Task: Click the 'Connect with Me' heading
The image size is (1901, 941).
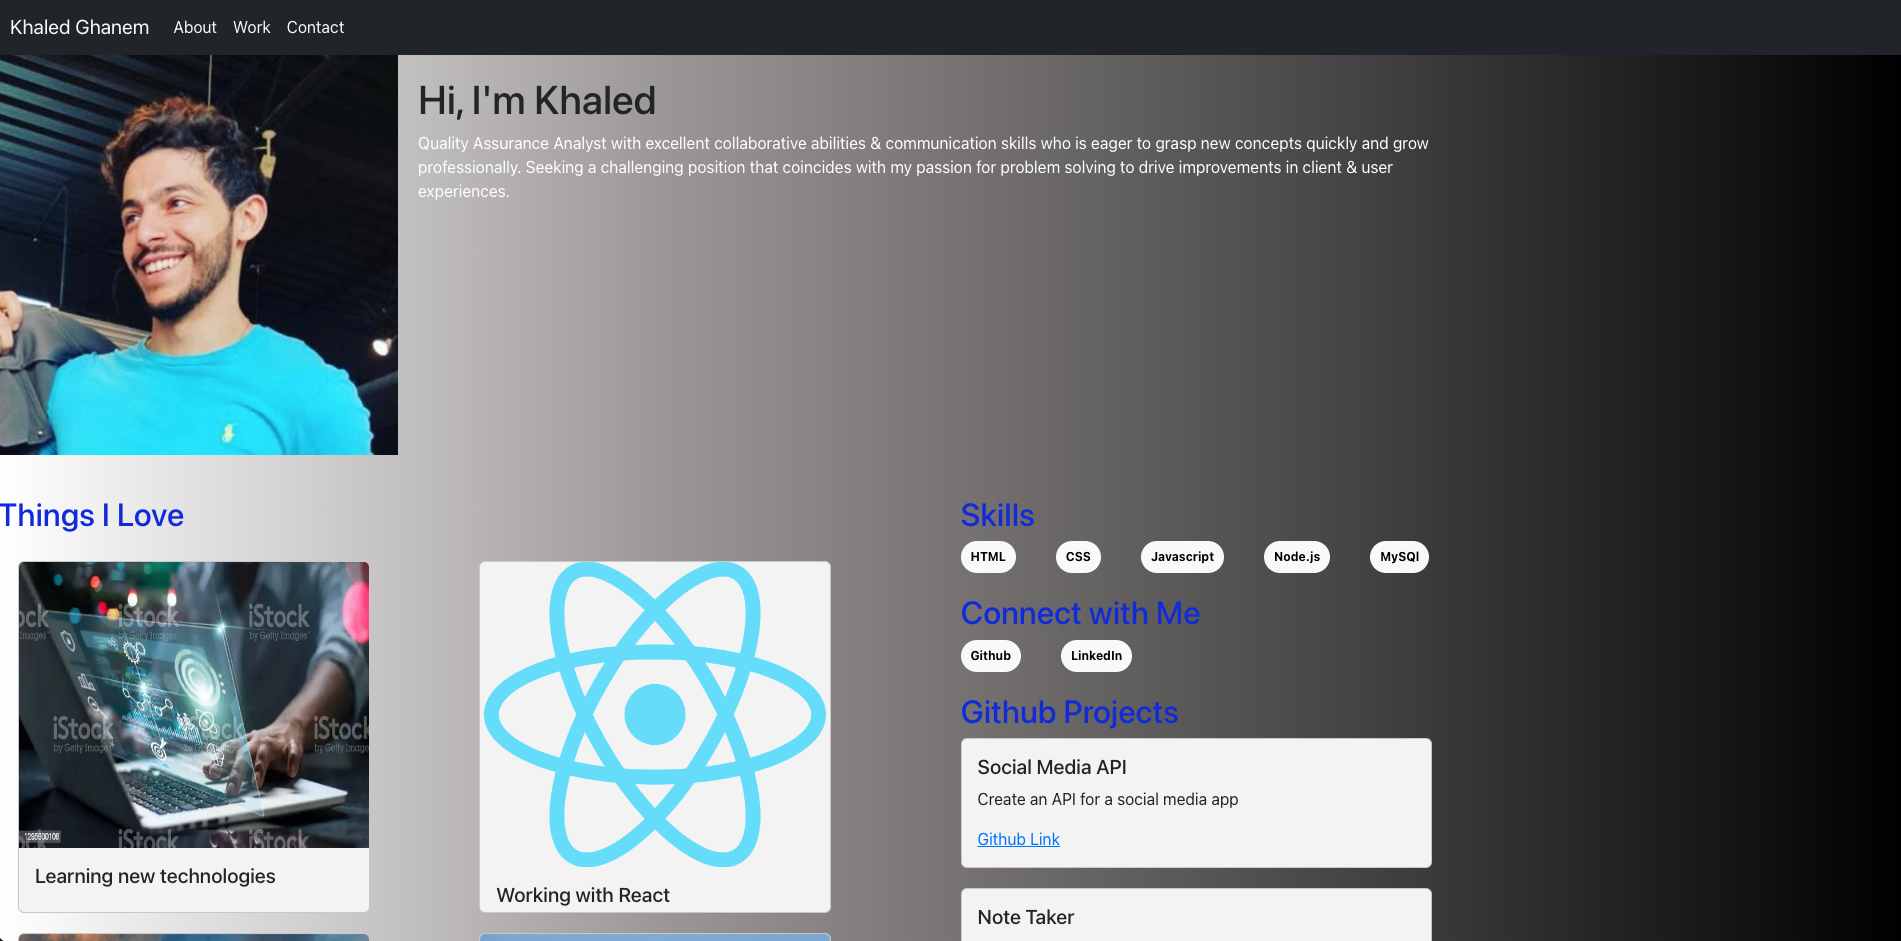Action: point(1080,613)
